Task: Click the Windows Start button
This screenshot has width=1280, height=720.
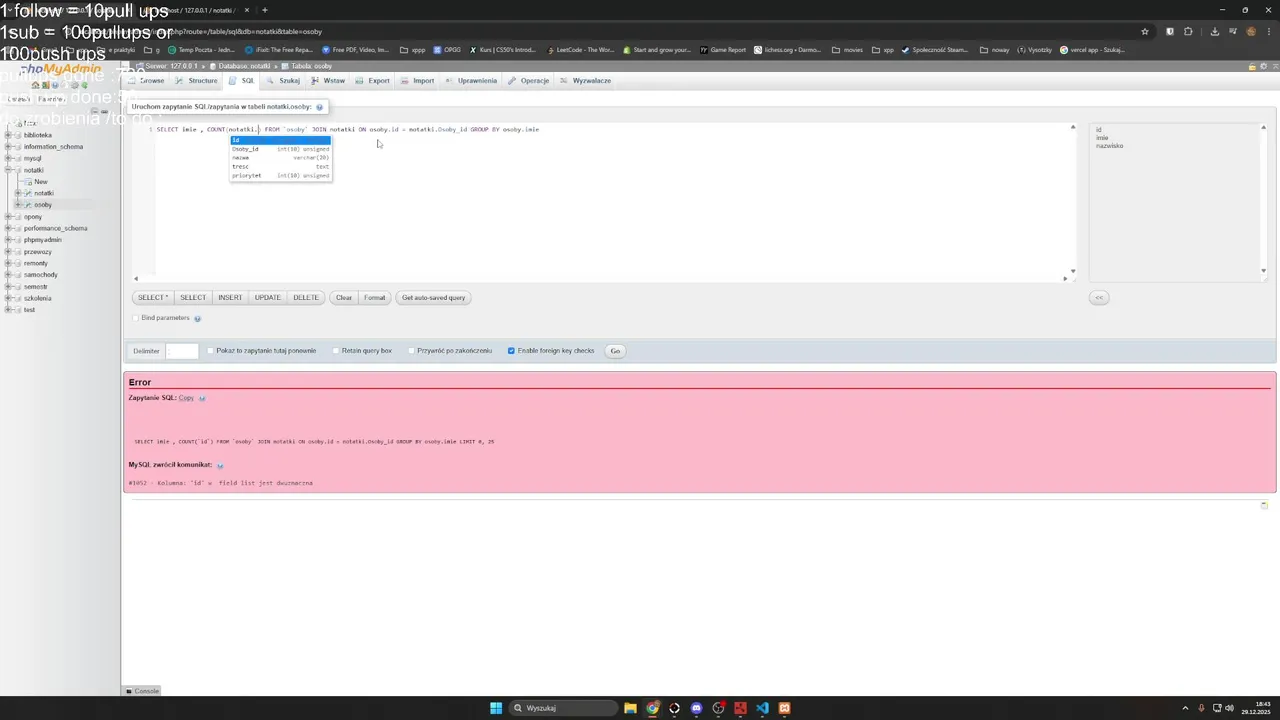Action: (496, 708)
